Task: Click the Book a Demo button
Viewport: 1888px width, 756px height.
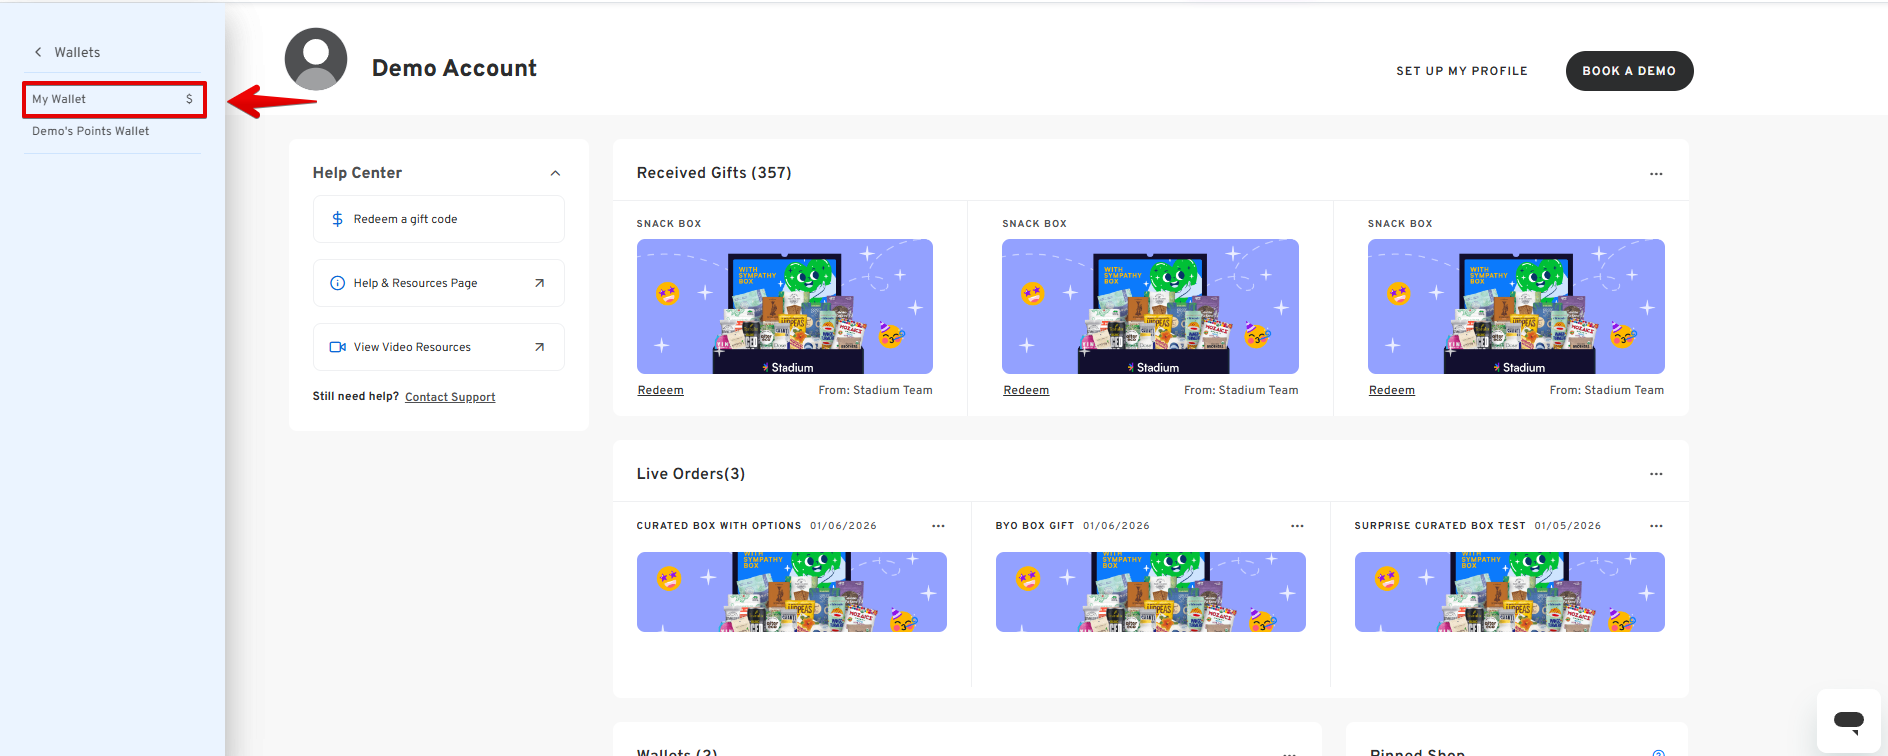Action: pos(1628,71)
